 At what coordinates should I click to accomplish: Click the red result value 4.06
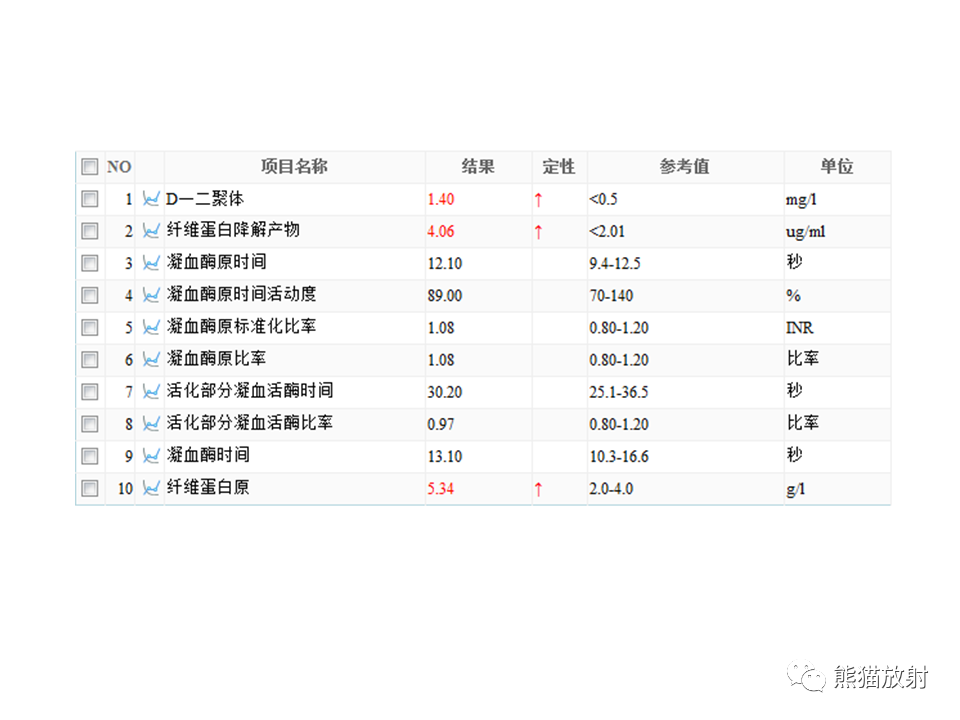(x=441, y=231)
